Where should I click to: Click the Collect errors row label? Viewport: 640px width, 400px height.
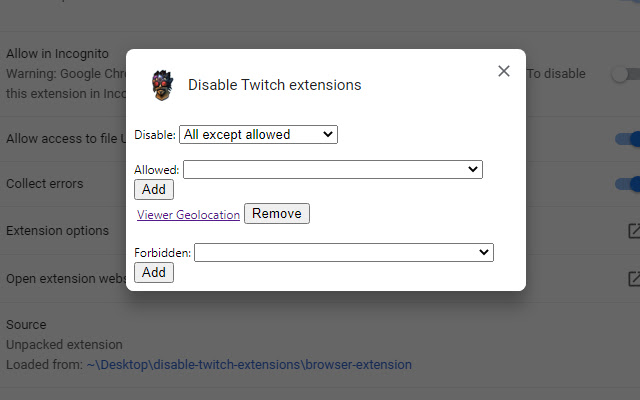45,184
